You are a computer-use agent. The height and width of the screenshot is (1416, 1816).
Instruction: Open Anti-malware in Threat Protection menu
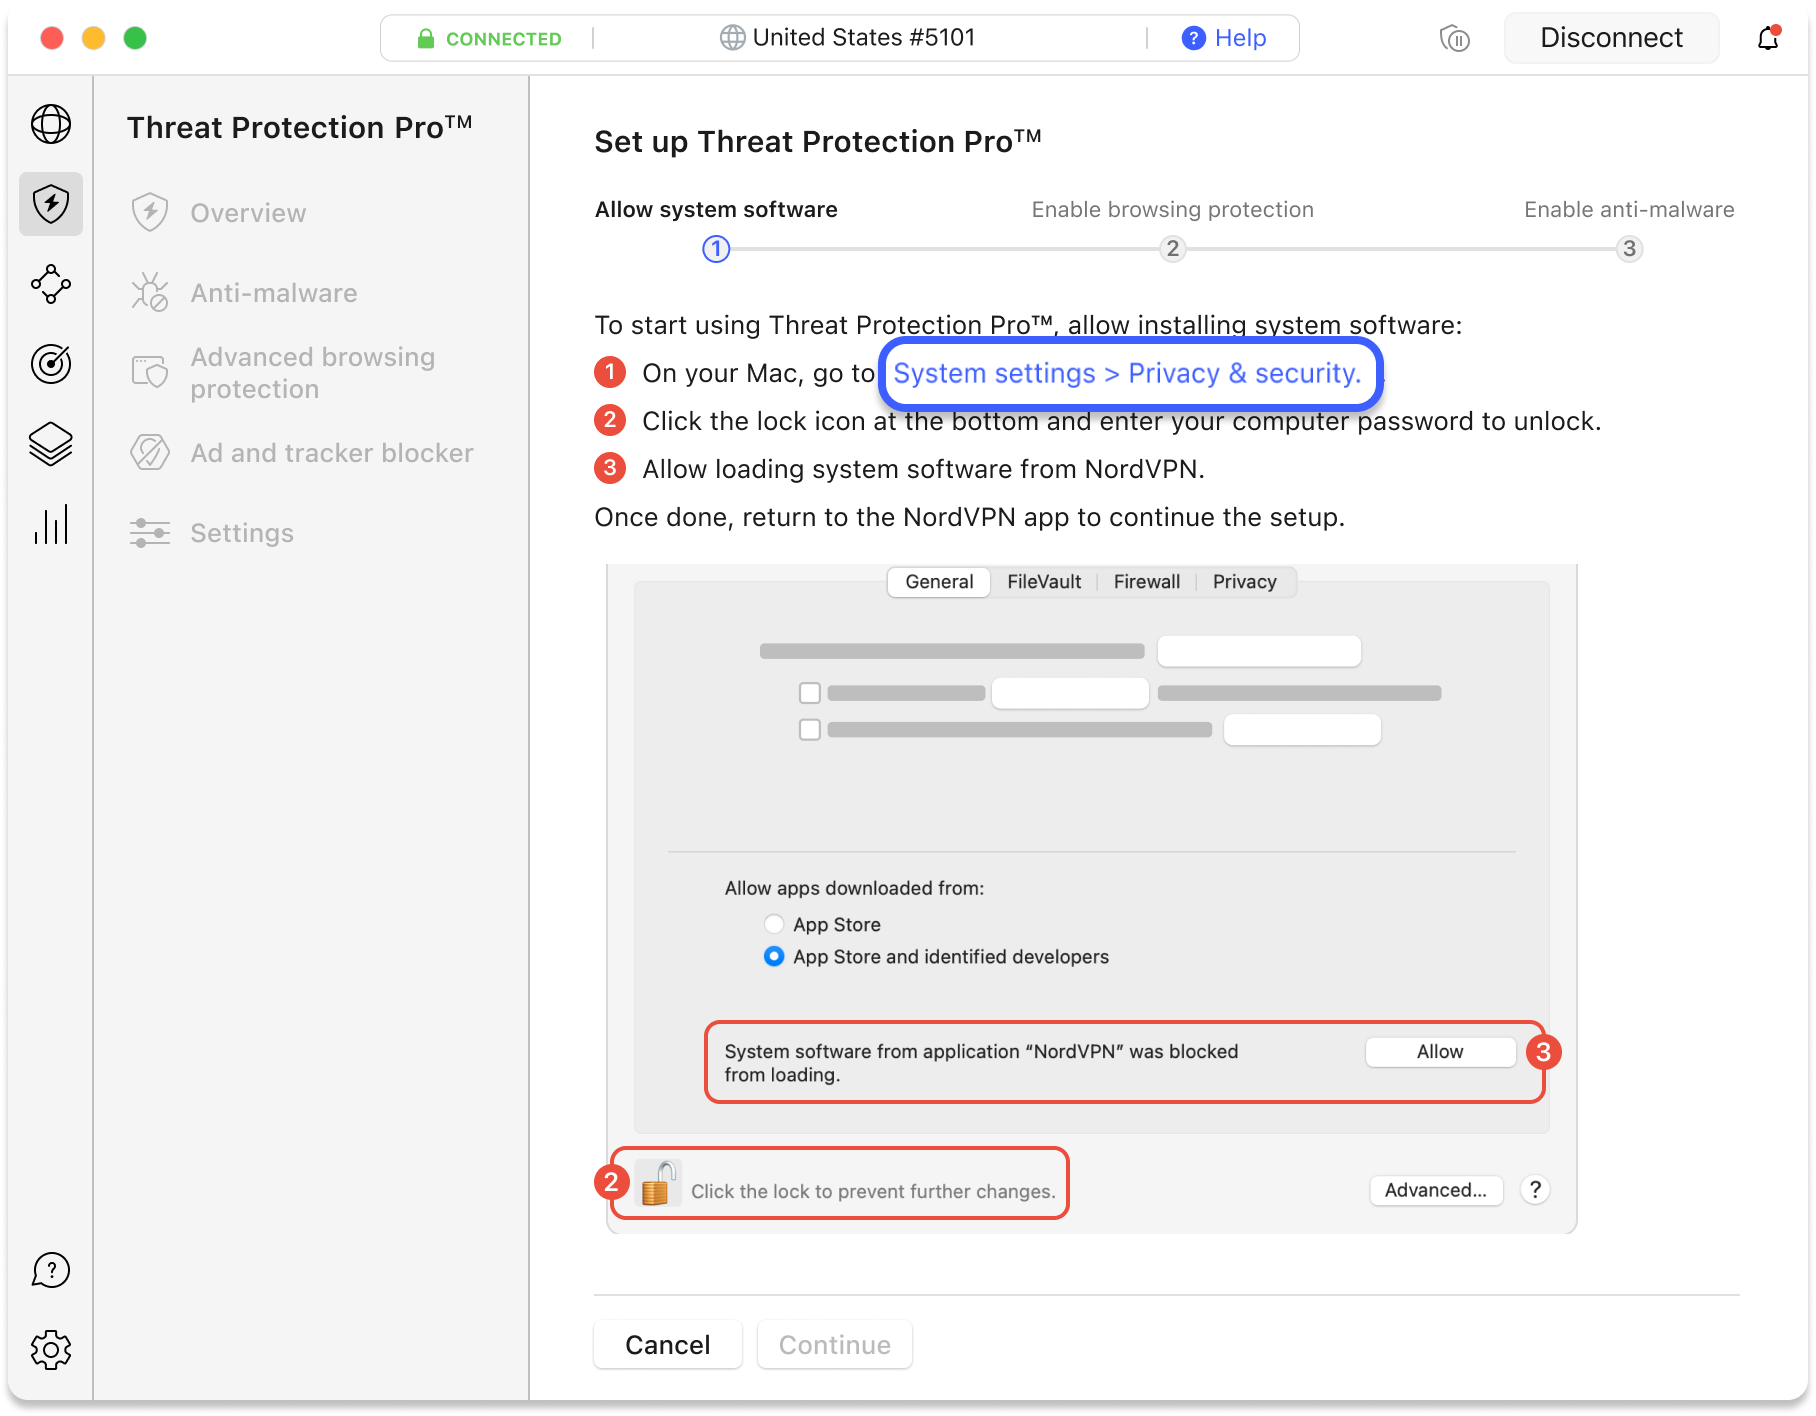tap(273, 293)
